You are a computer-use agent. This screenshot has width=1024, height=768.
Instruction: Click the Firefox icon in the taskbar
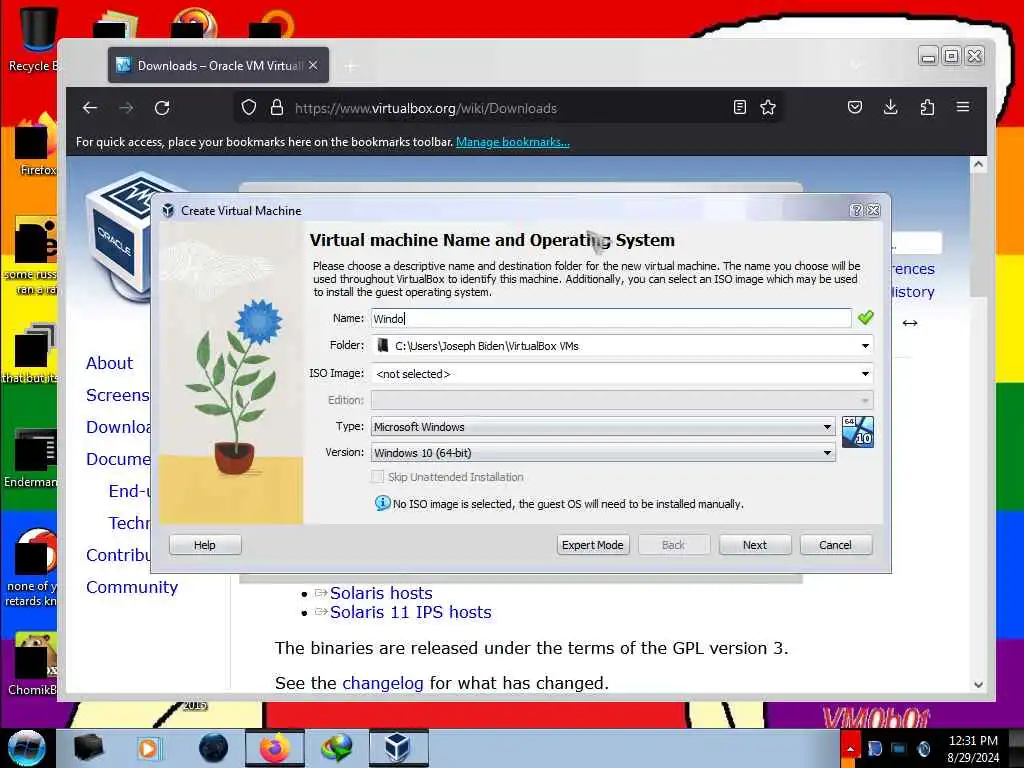[275, 748]
